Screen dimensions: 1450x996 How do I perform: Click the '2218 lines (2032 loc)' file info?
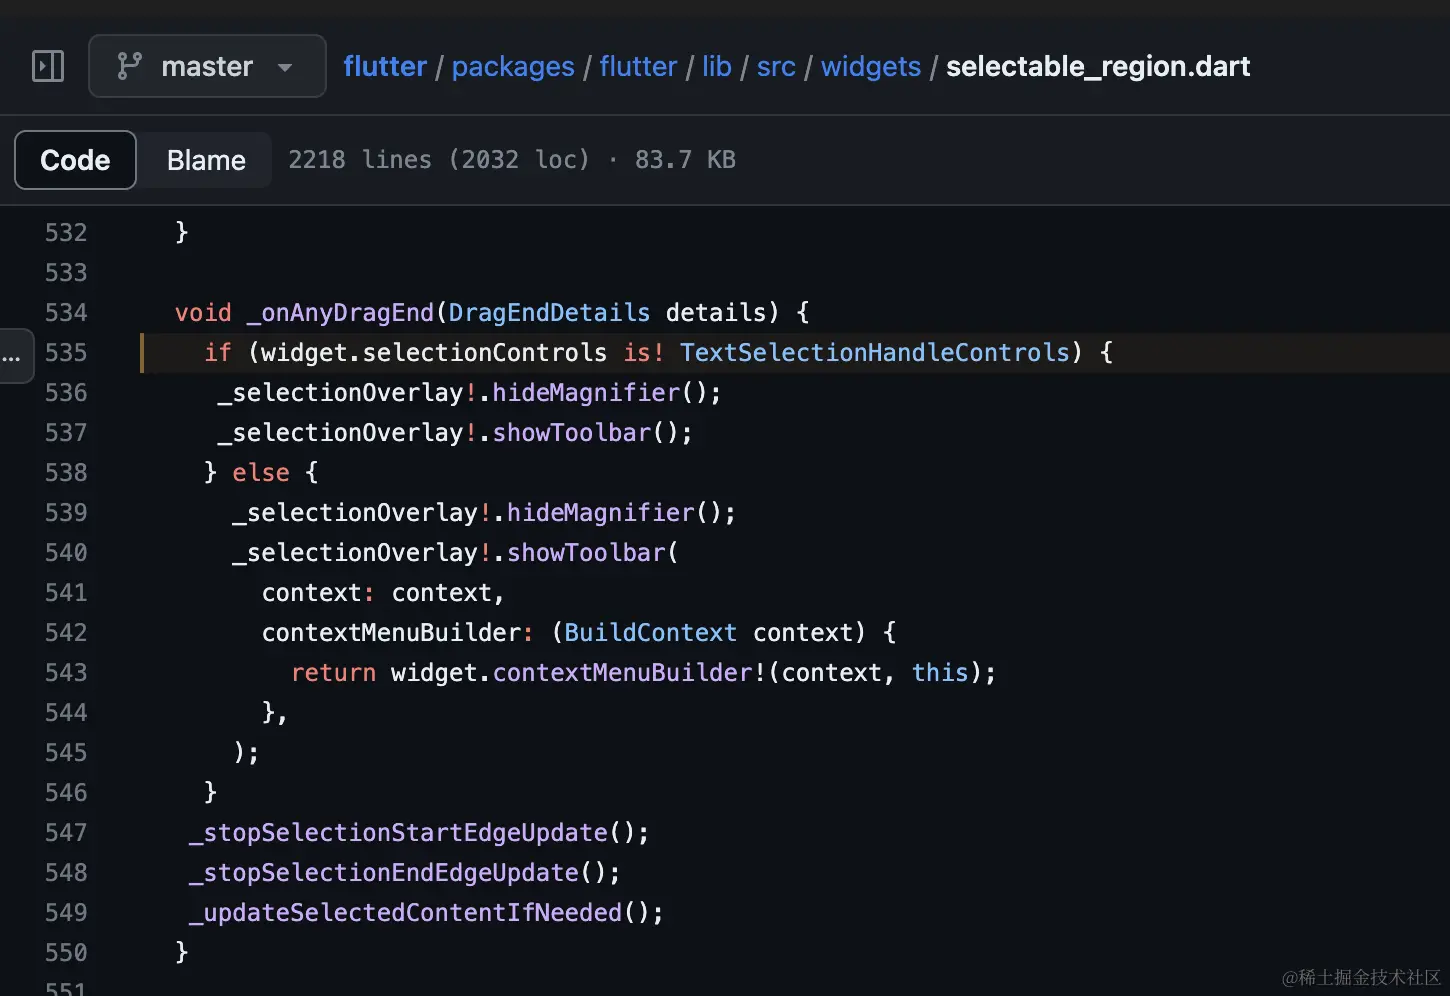(x=439, y=160)
